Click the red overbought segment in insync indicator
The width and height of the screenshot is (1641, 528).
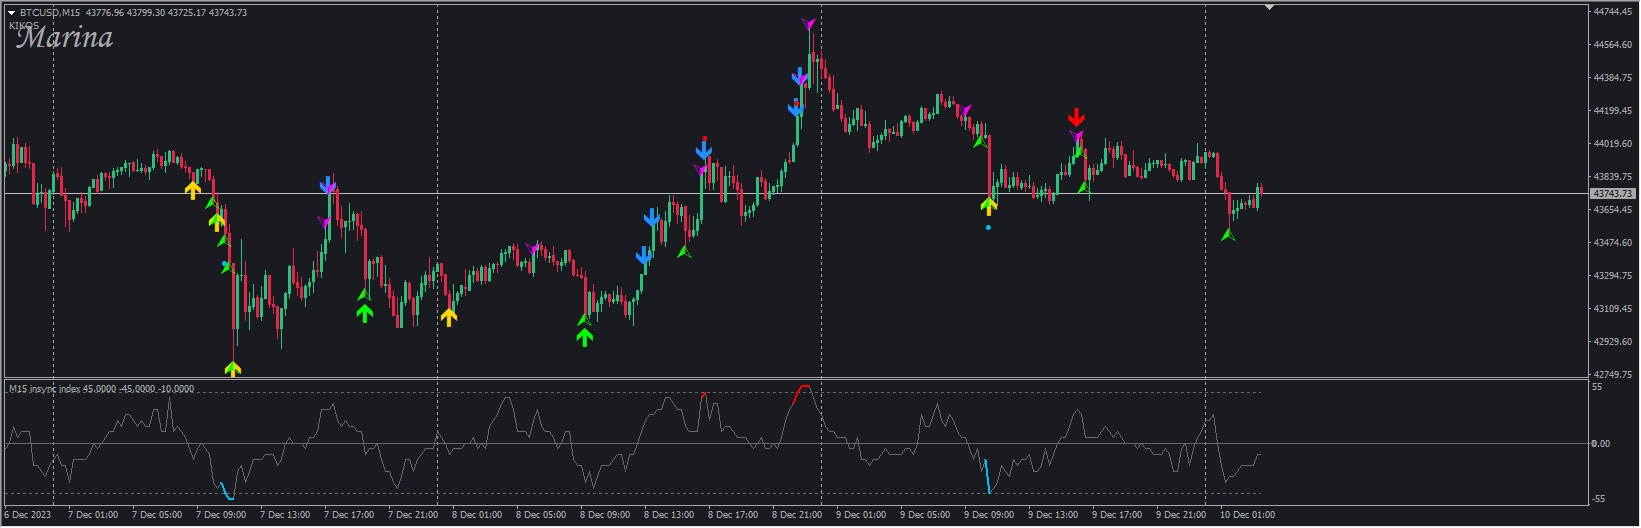click(802, 390)
